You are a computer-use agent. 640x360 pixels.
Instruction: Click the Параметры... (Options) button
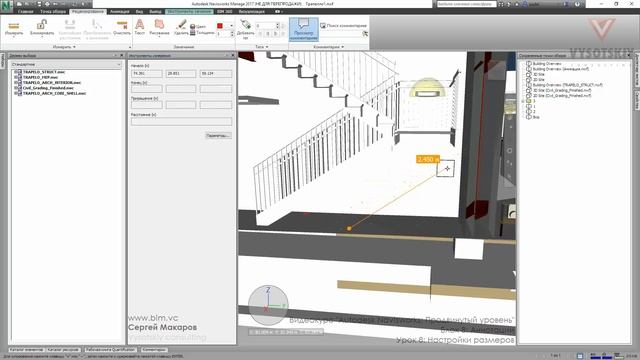[x=218, y=136]
